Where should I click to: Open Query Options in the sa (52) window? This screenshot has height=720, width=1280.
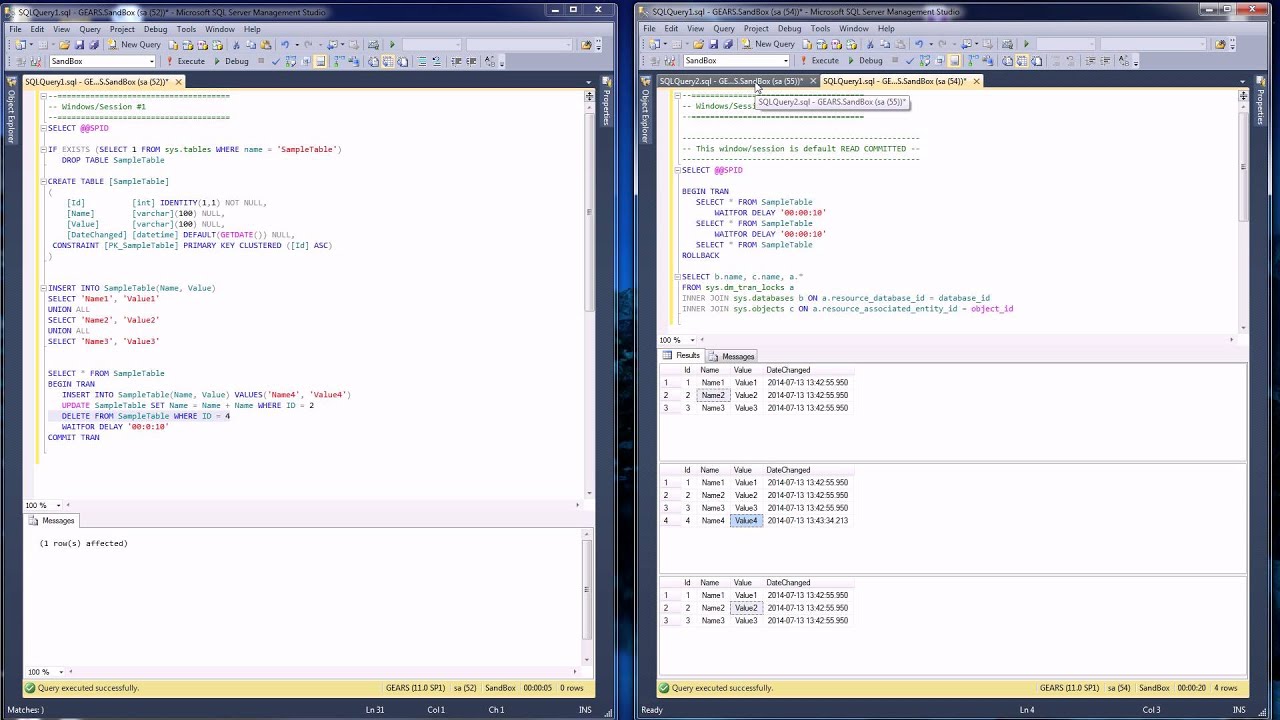[305, 61]
